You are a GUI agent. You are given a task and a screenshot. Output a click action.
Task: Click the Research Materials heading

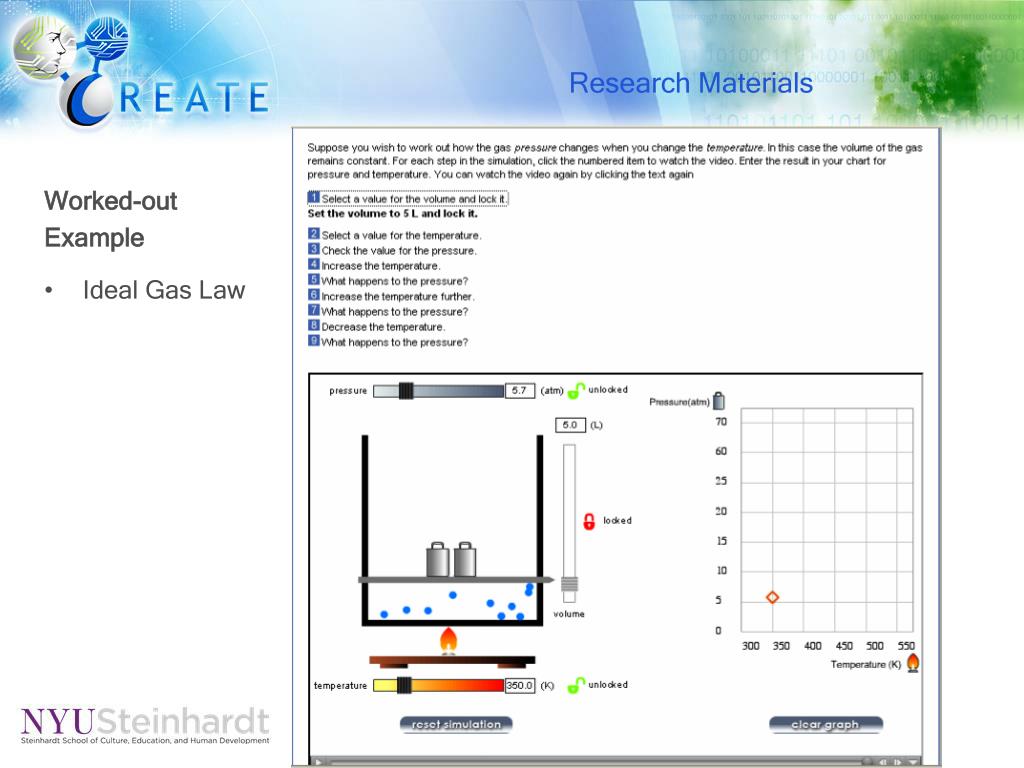click(691, 83)
